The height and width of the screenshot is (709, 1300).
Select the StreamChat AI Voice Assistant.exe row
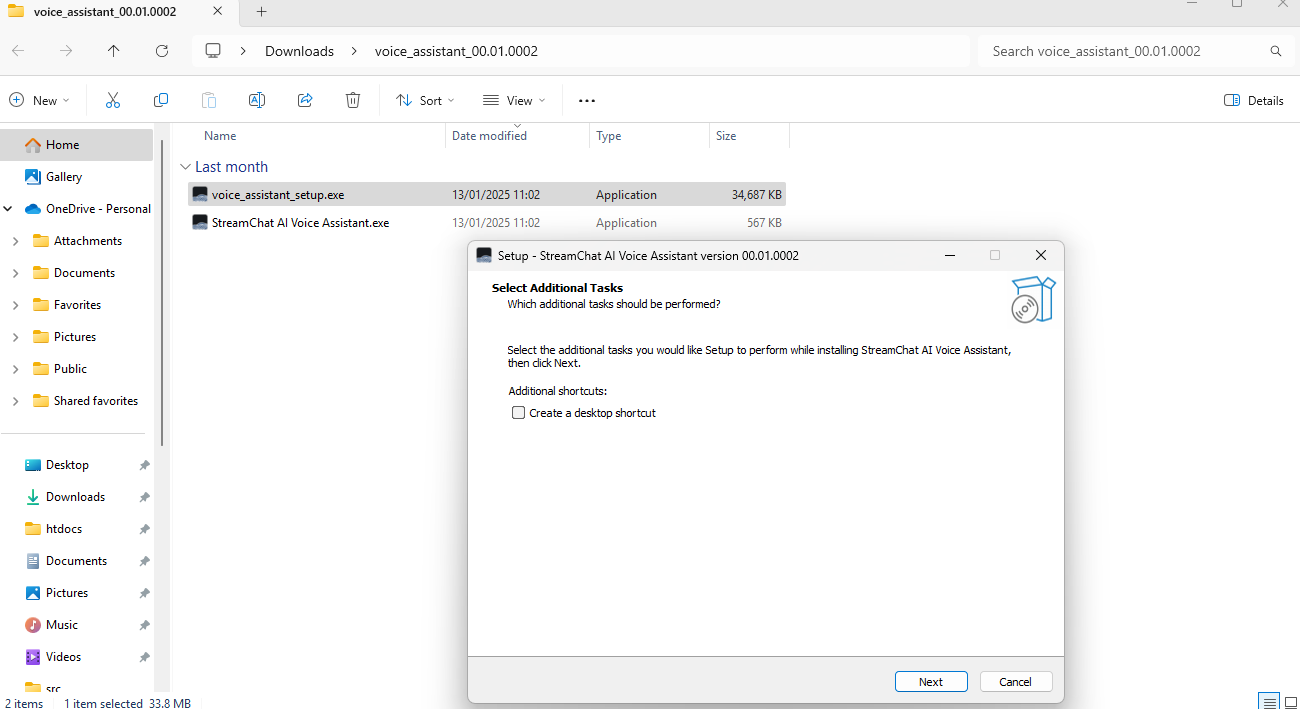(487, 223)
